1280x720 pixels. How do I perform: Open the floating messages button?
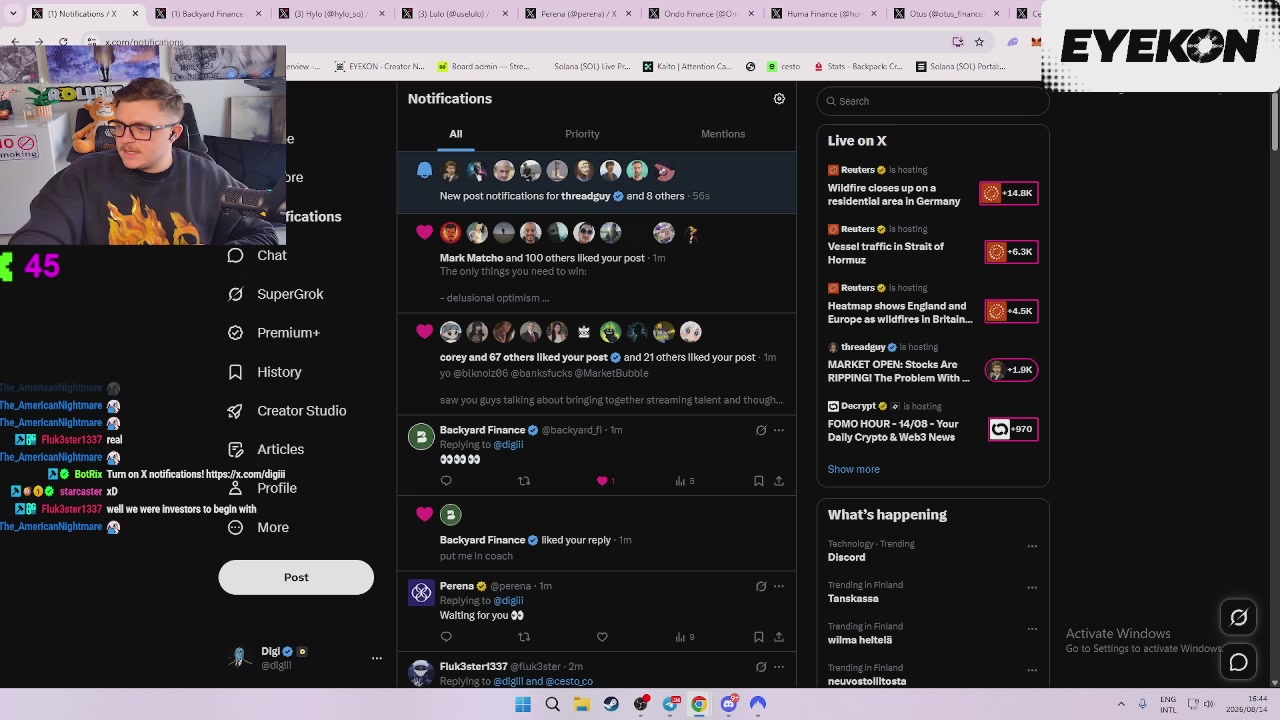pos(1239,663)
